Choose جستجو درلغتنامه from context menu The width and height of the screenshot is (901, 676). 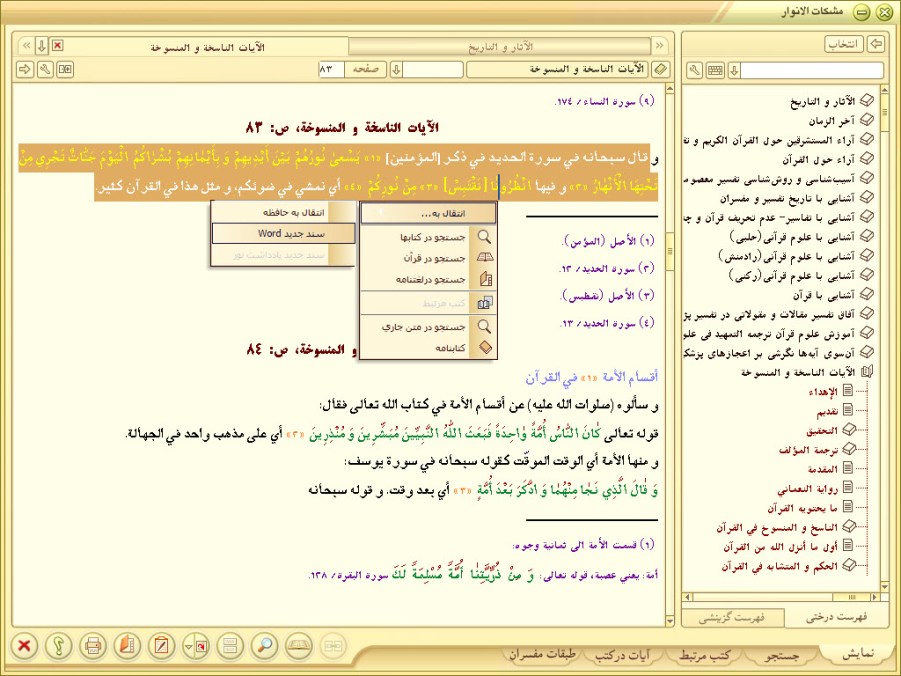click(429, 279)
